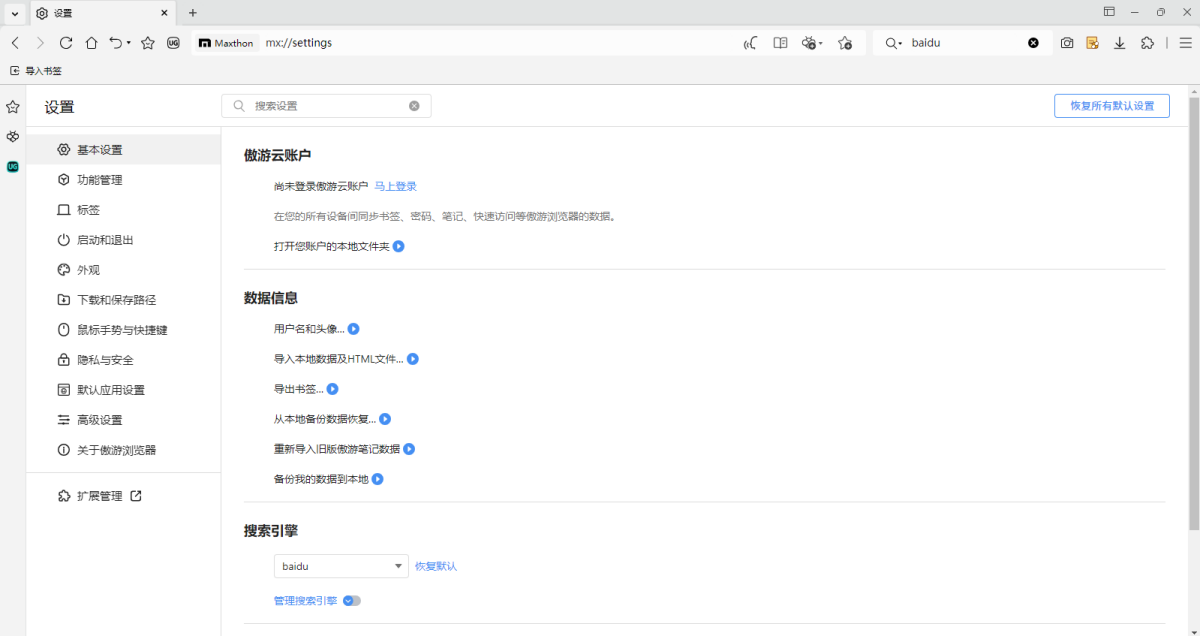The width and height of the screenshot is (1200, 636).
Task: Expand the undo closed tab dropdown arrow
Action: click(129, 44)
